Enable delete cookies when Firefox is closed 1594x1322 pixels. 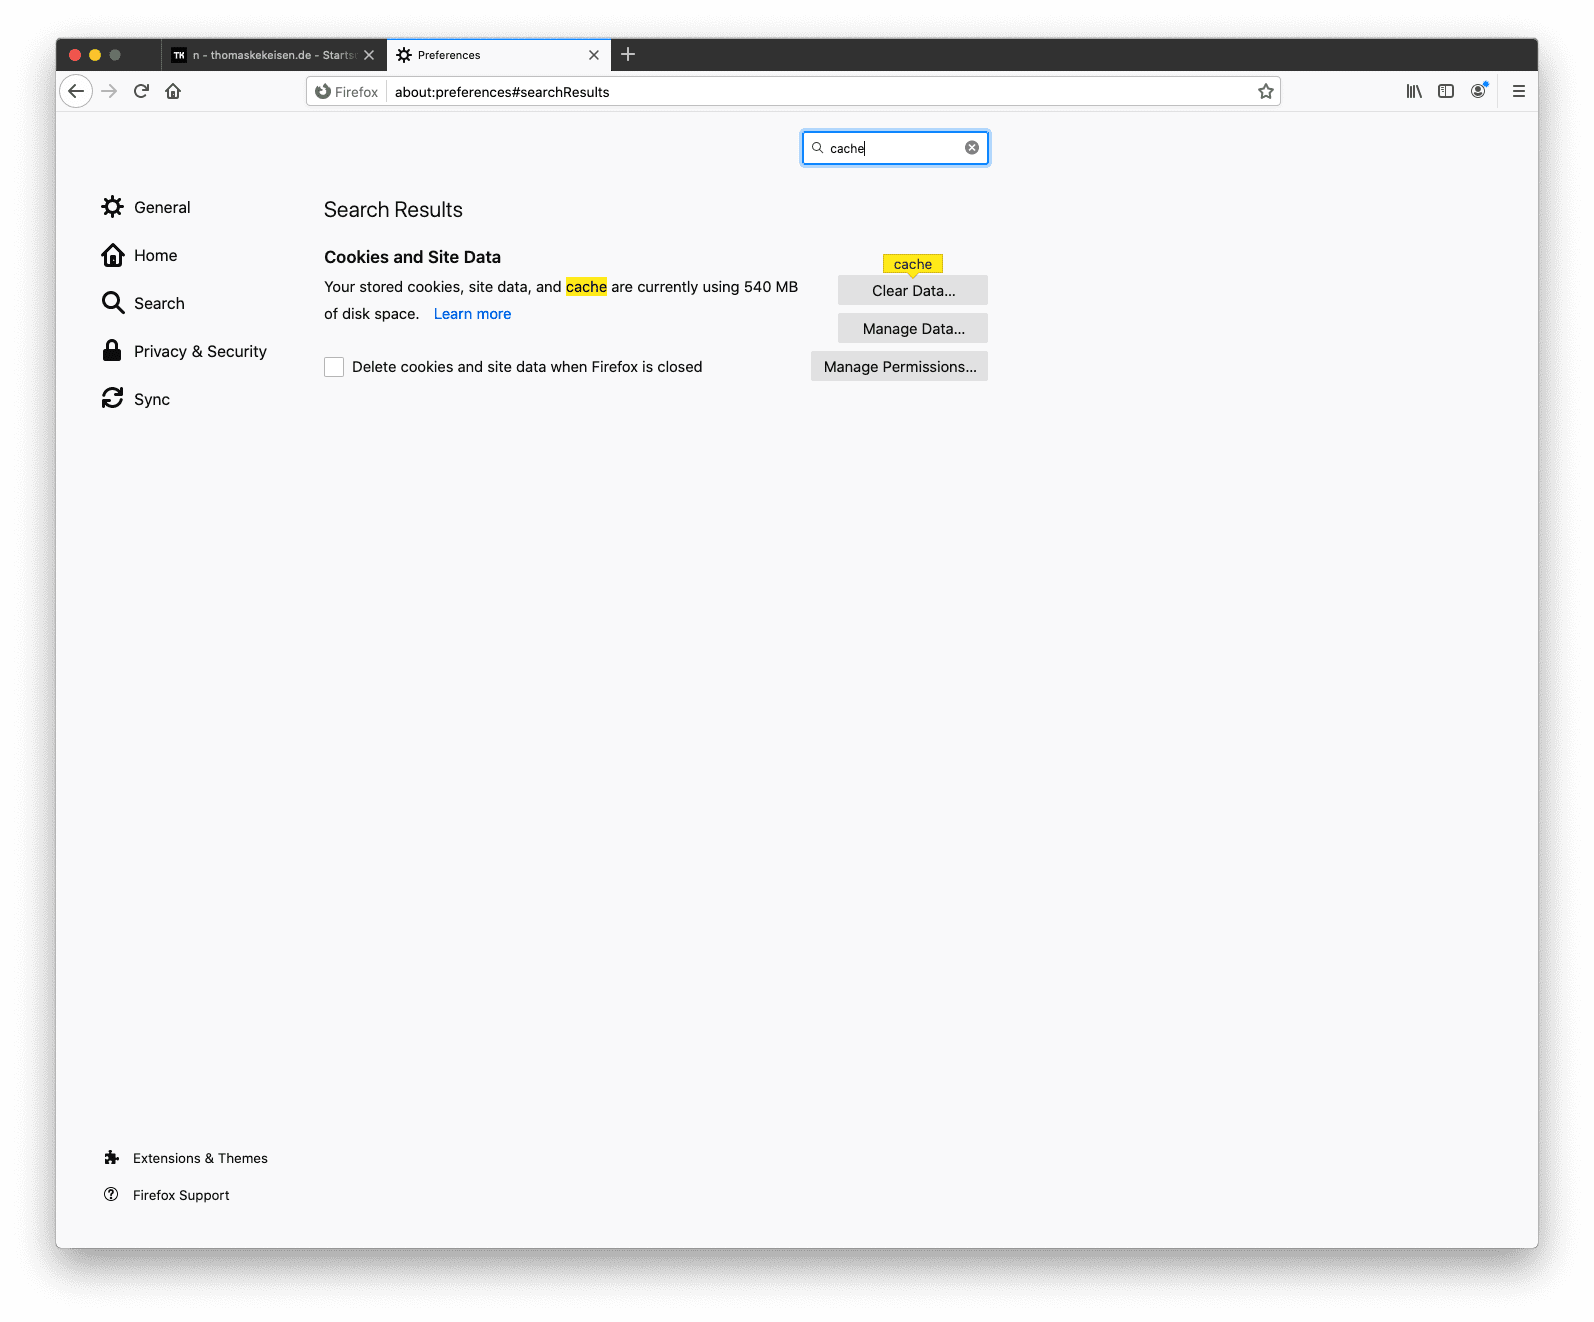[x=334, y=367]
